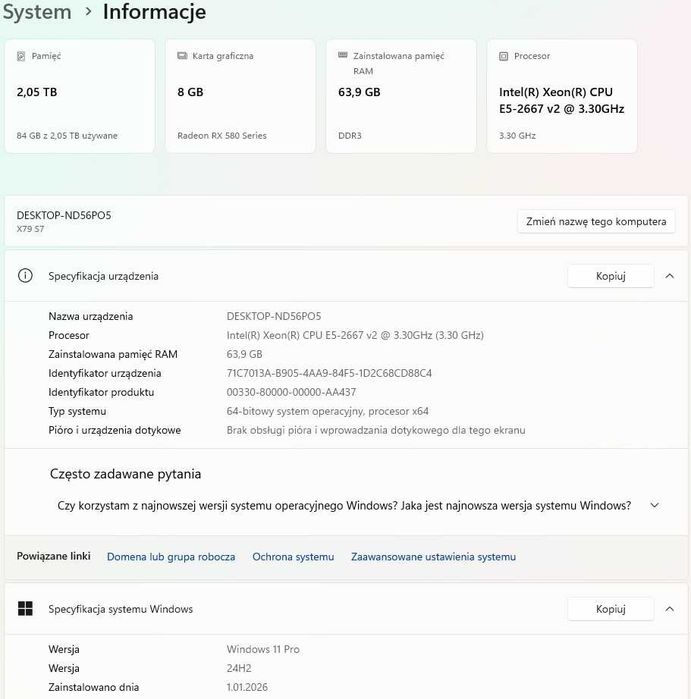This screenshot has height=699, width=691.
Task: Open Ochrona systemu link
Action: 293,556
